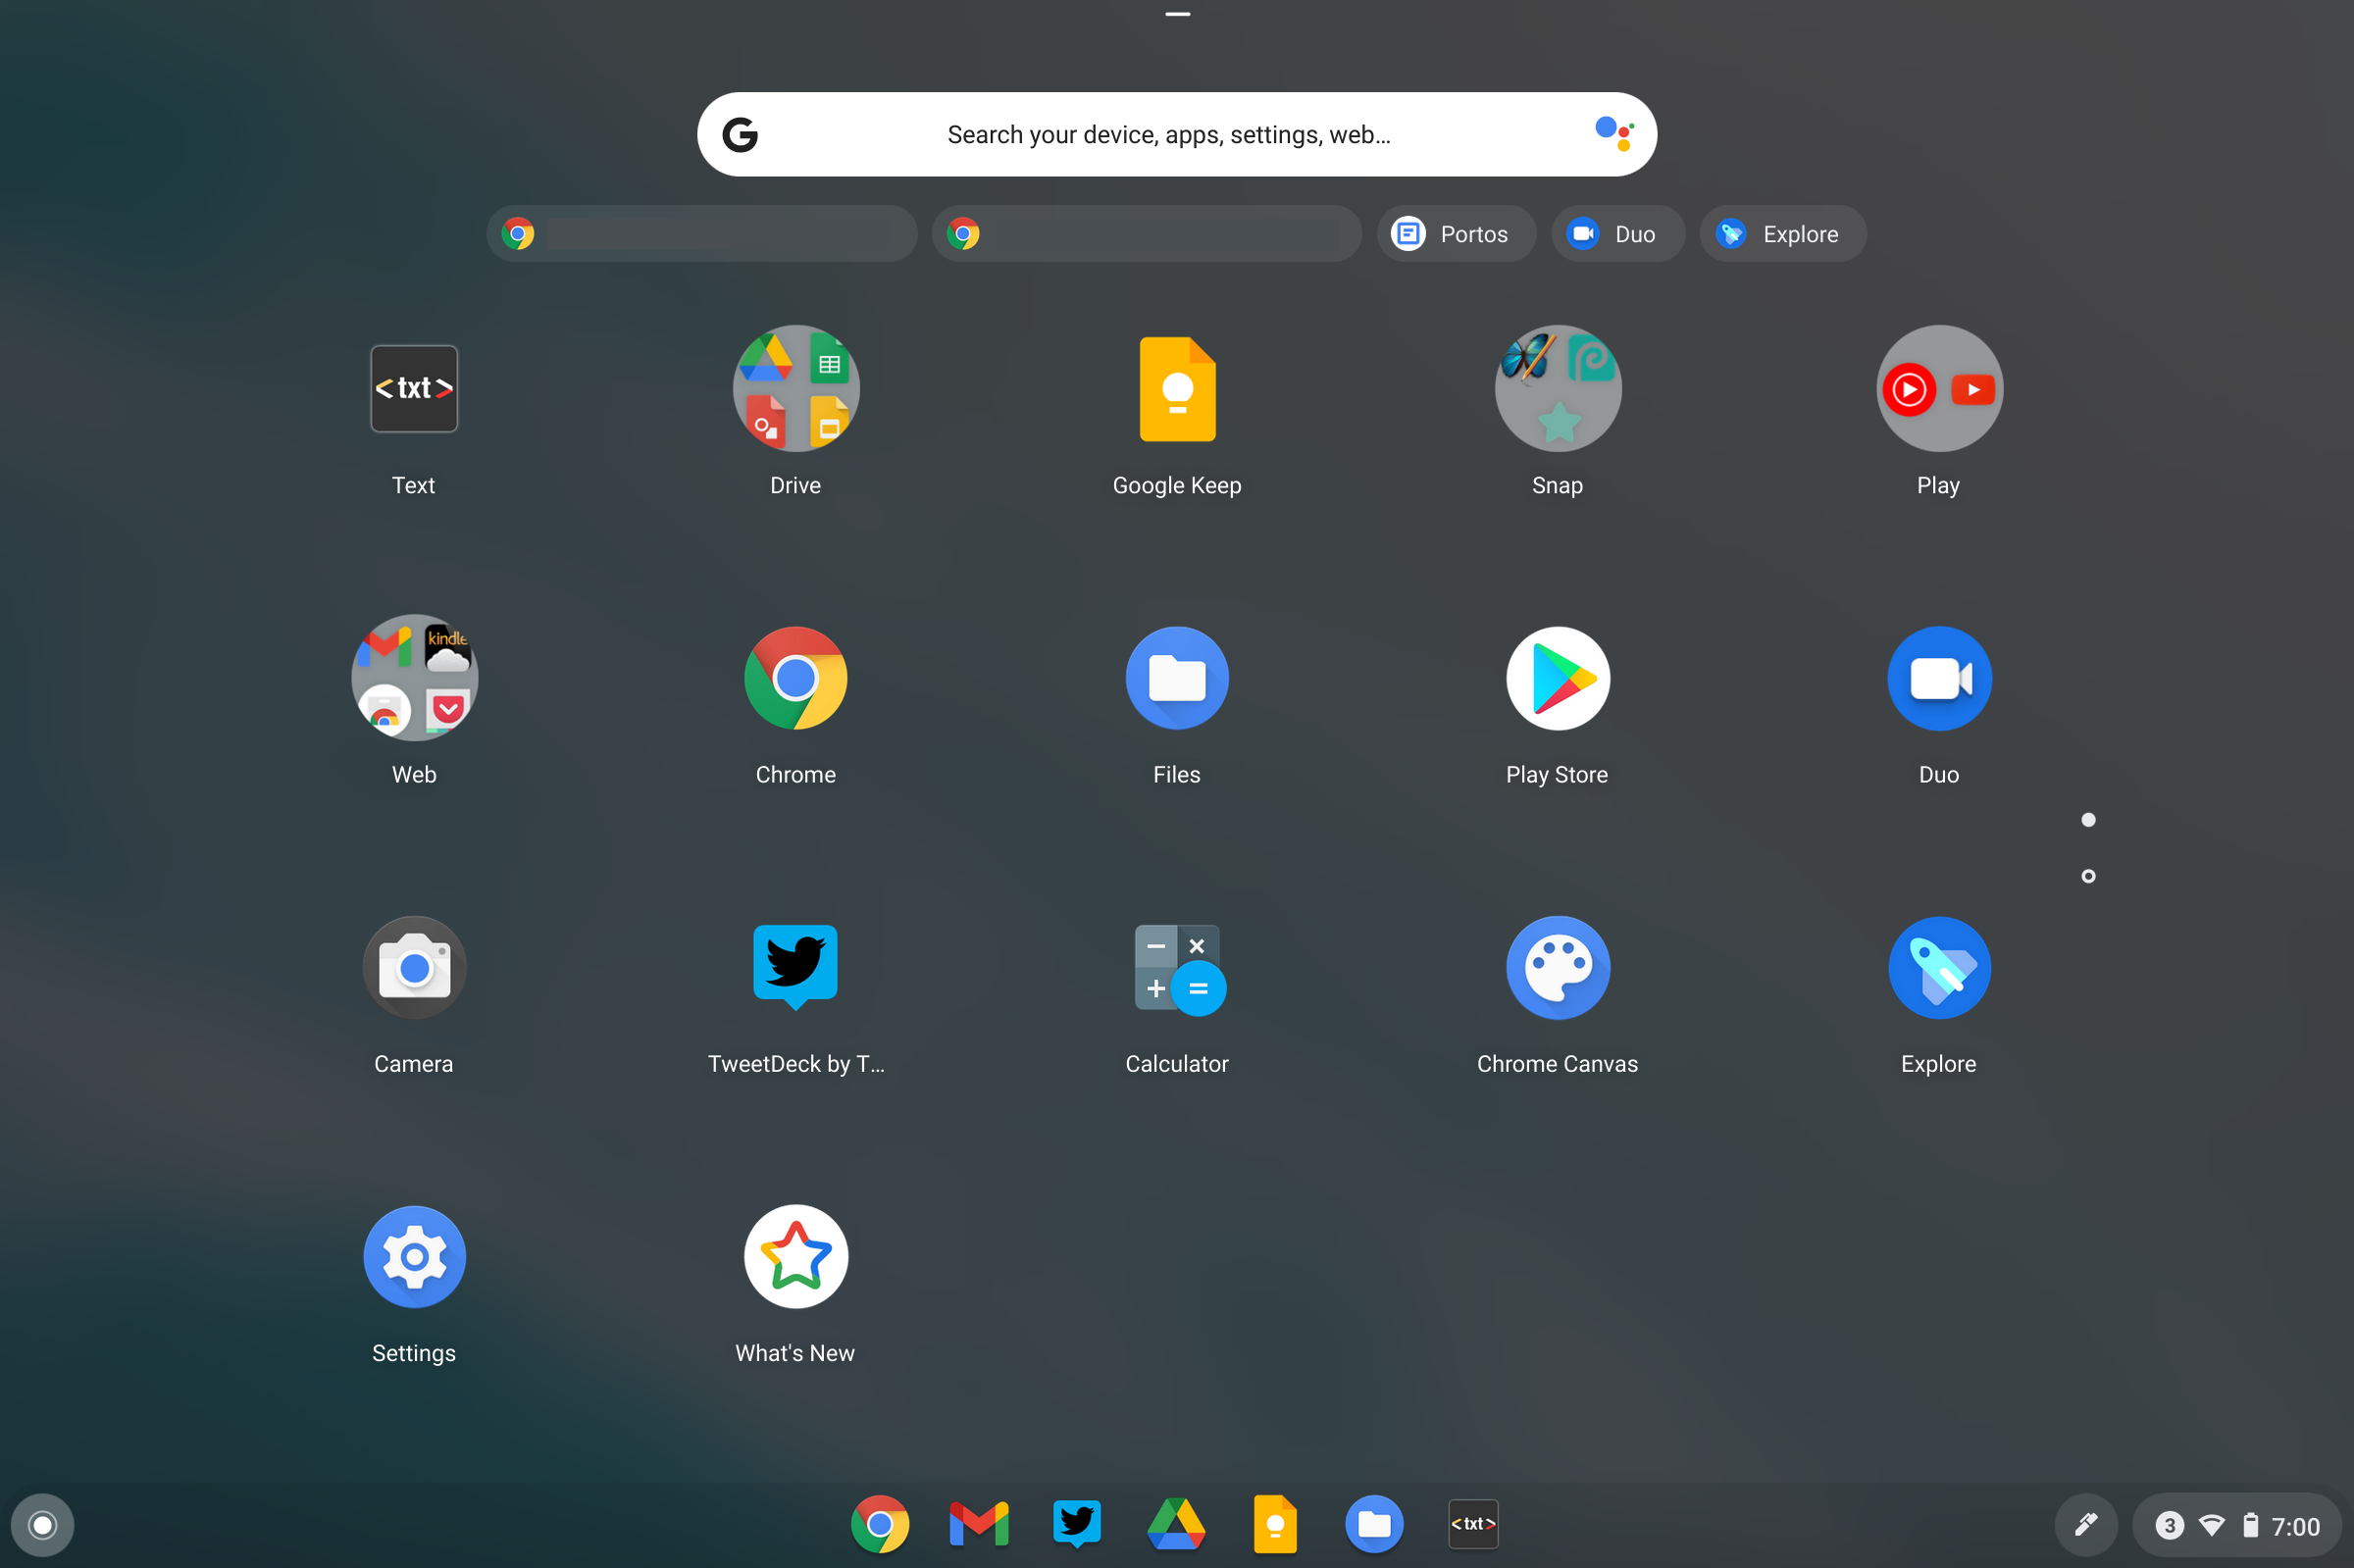
Task: Launch the Camera app
Action: pos(413,968)
